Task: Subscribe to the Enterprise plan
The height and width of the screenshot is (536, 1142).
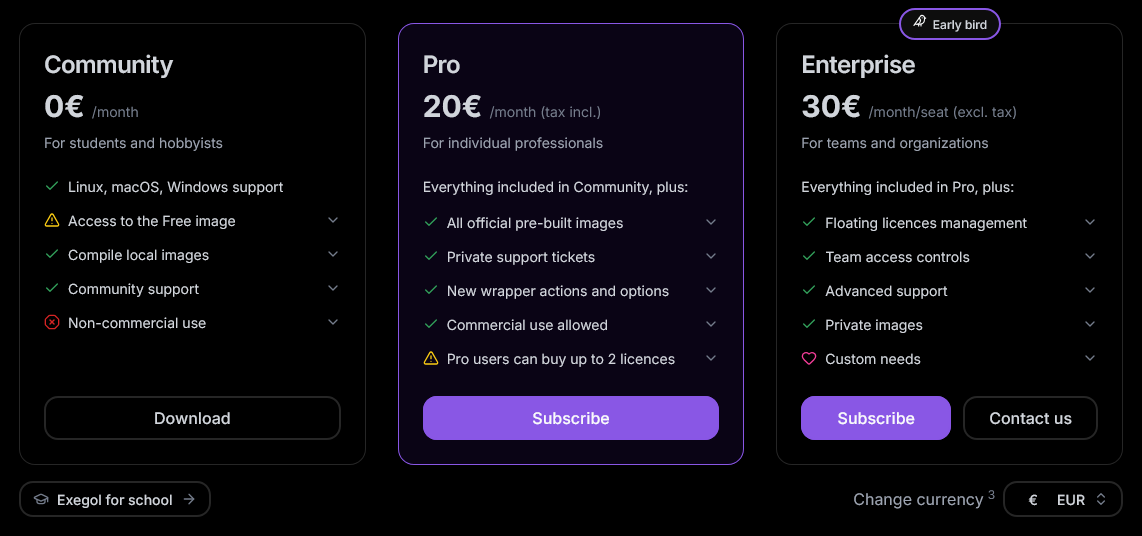Action: pos(875,418)
